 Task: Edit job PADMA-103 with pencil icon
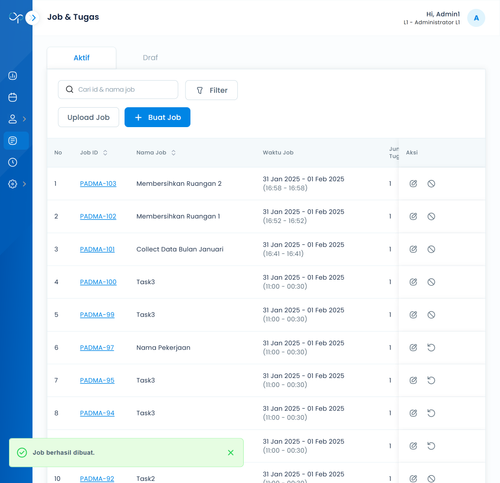click(x=413, y=184)
